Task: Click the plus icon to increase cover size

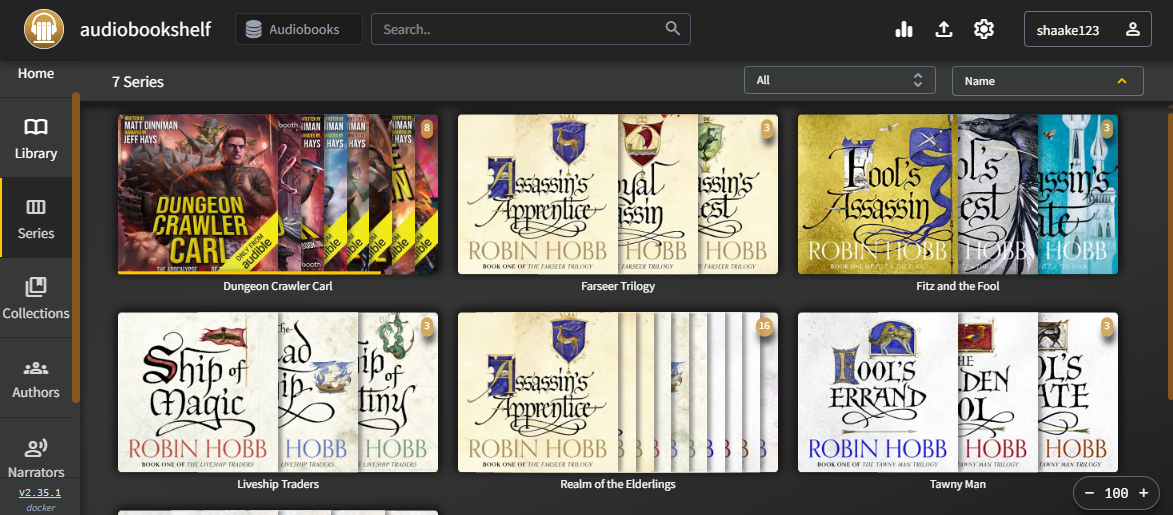Action: [1143, 493]
